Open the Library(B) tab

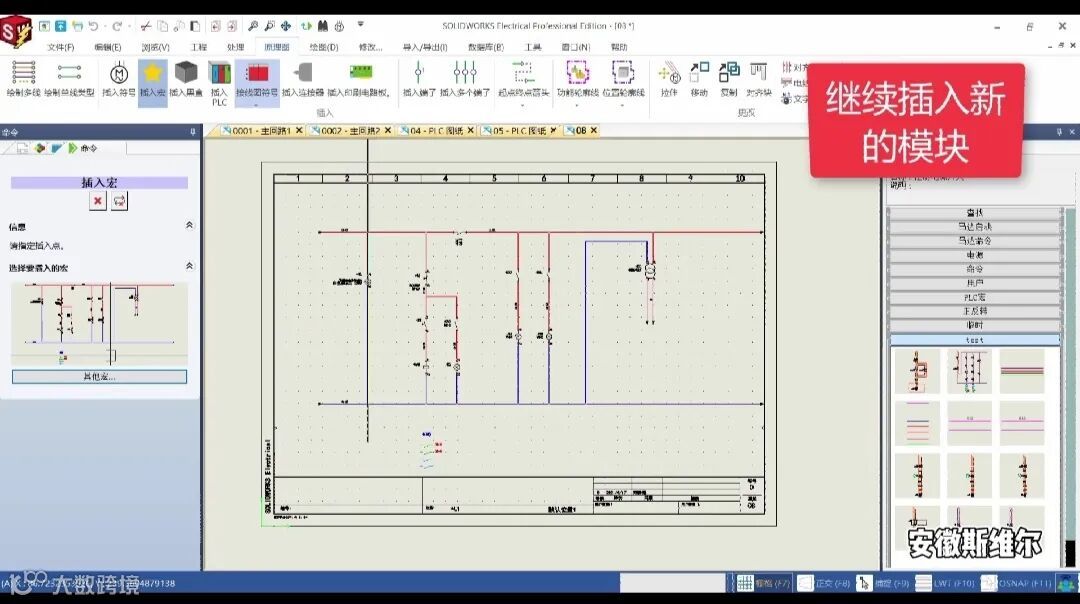click(486, 48)
